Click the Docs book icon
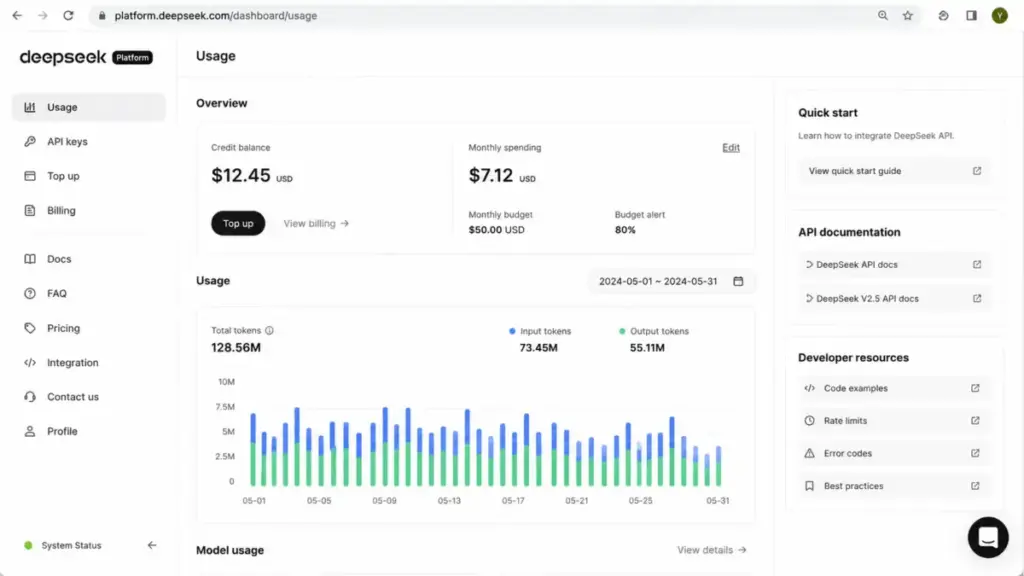The height and width of the screenshot is (576, 1024). (x=30, y=259)
